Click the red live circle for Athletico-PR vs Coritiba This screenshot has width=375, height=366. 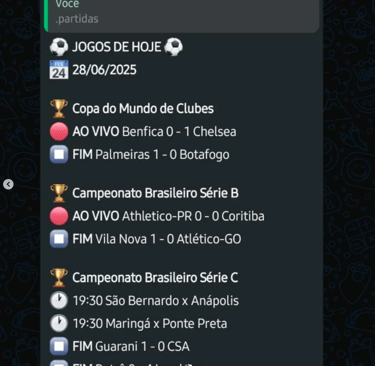59,216
